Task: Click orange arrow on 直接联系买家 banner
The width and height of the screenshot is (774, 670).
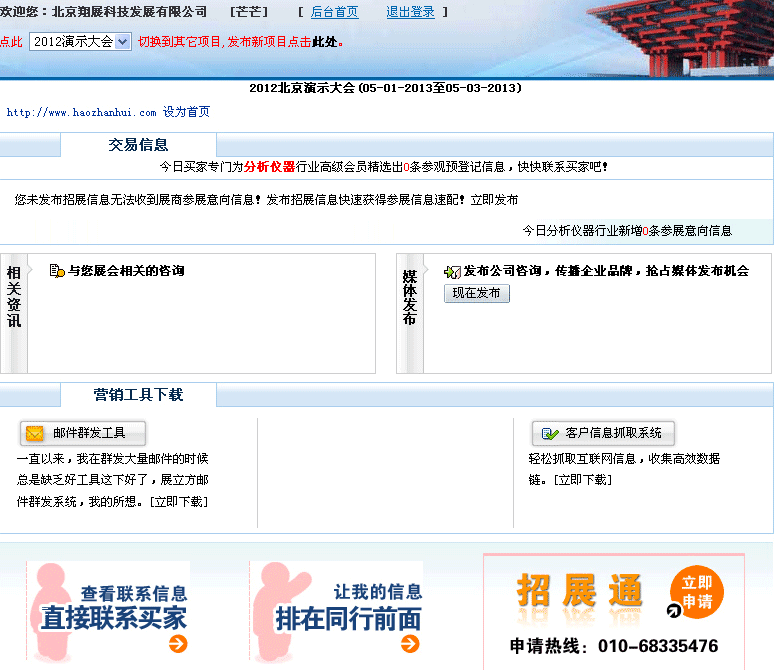Action: 178,644
